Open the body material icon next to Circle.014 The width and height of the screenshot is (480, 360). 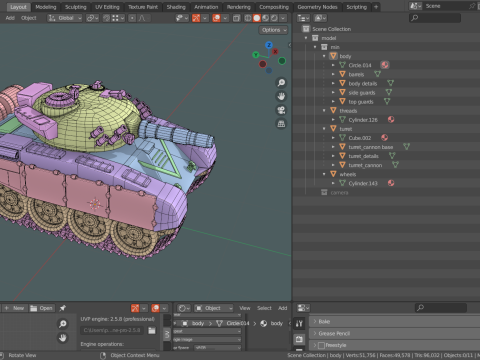click(x=385, y=65)
